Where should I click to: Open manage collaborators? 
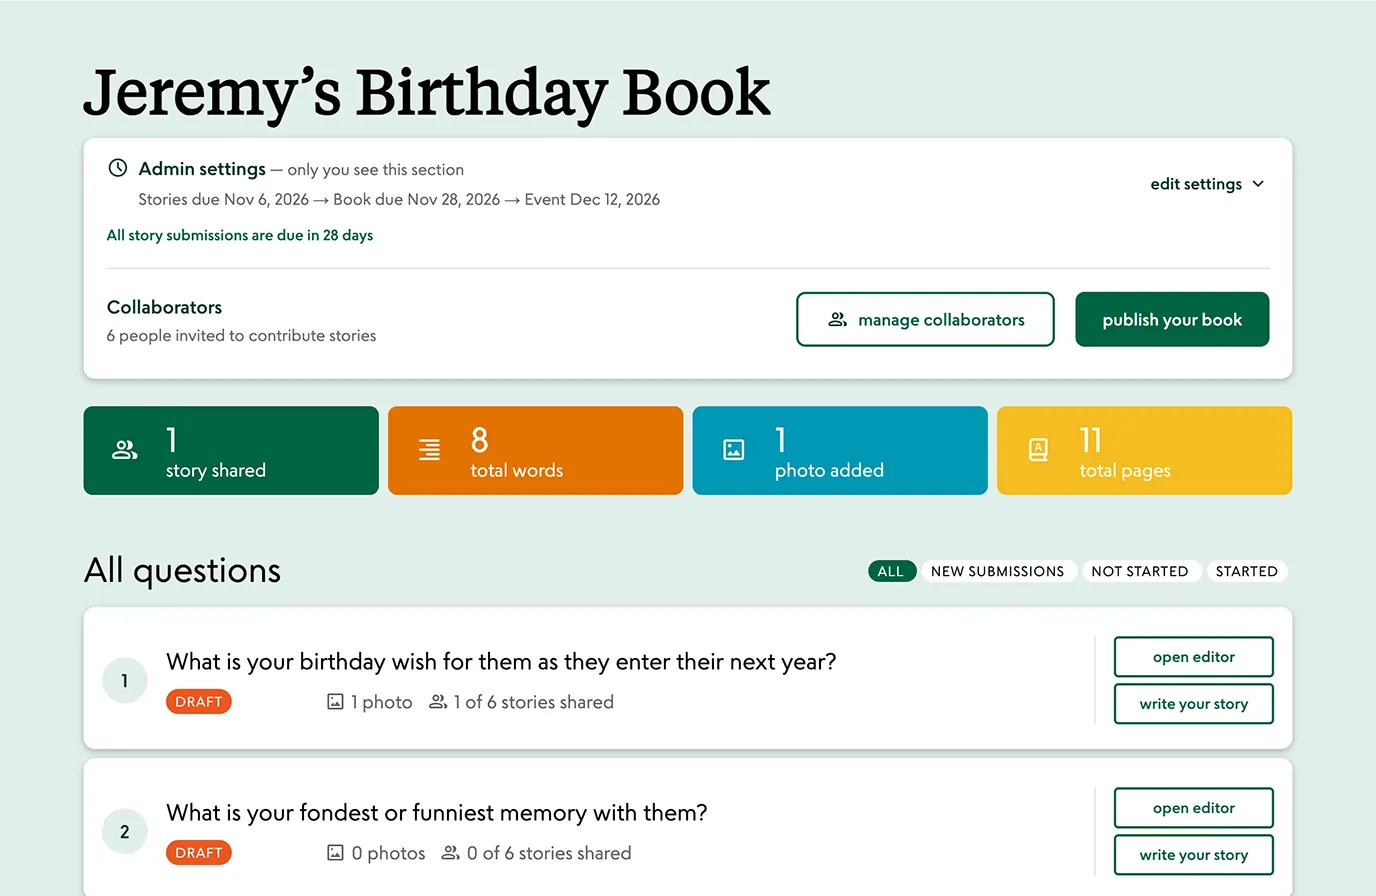[925, 320]
